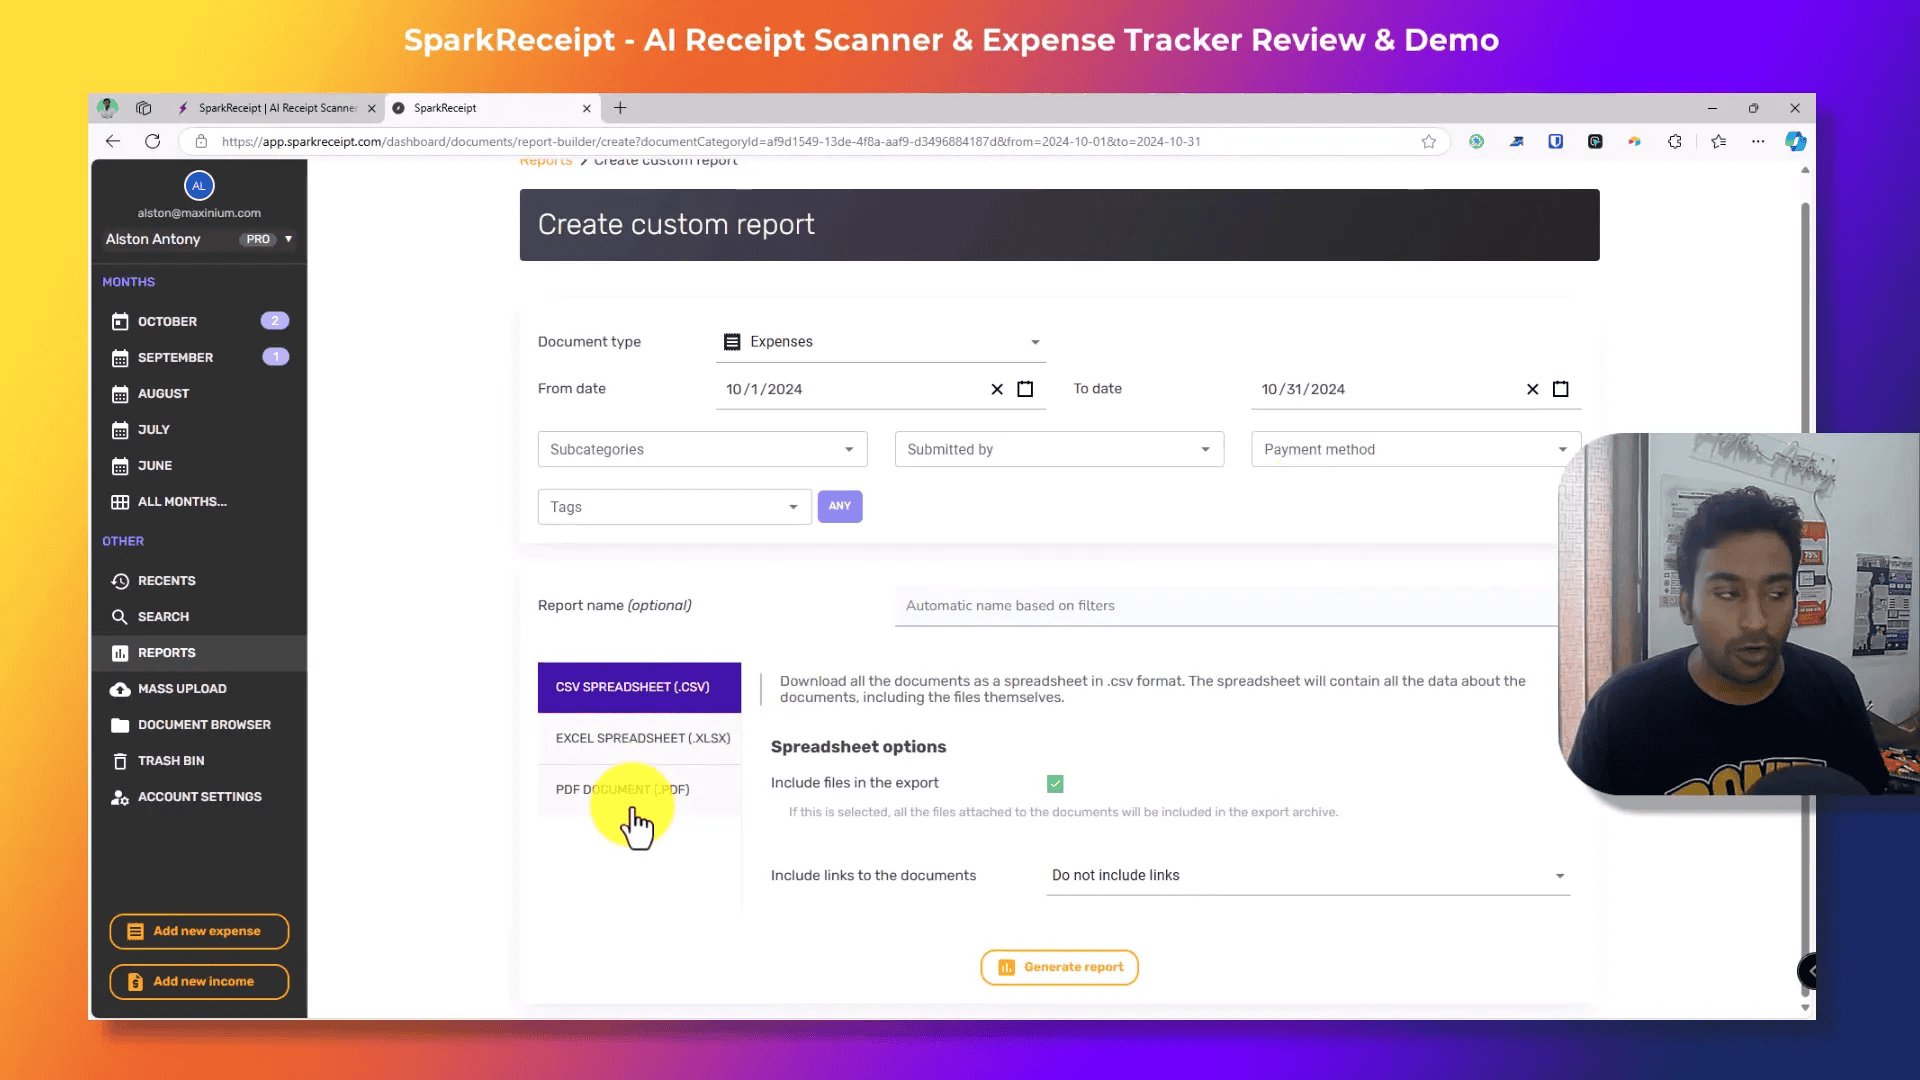This screenshot has height=1080, width=1920.
Task: Open browser Extensions puzzle icon
Action: point(1675,141)
